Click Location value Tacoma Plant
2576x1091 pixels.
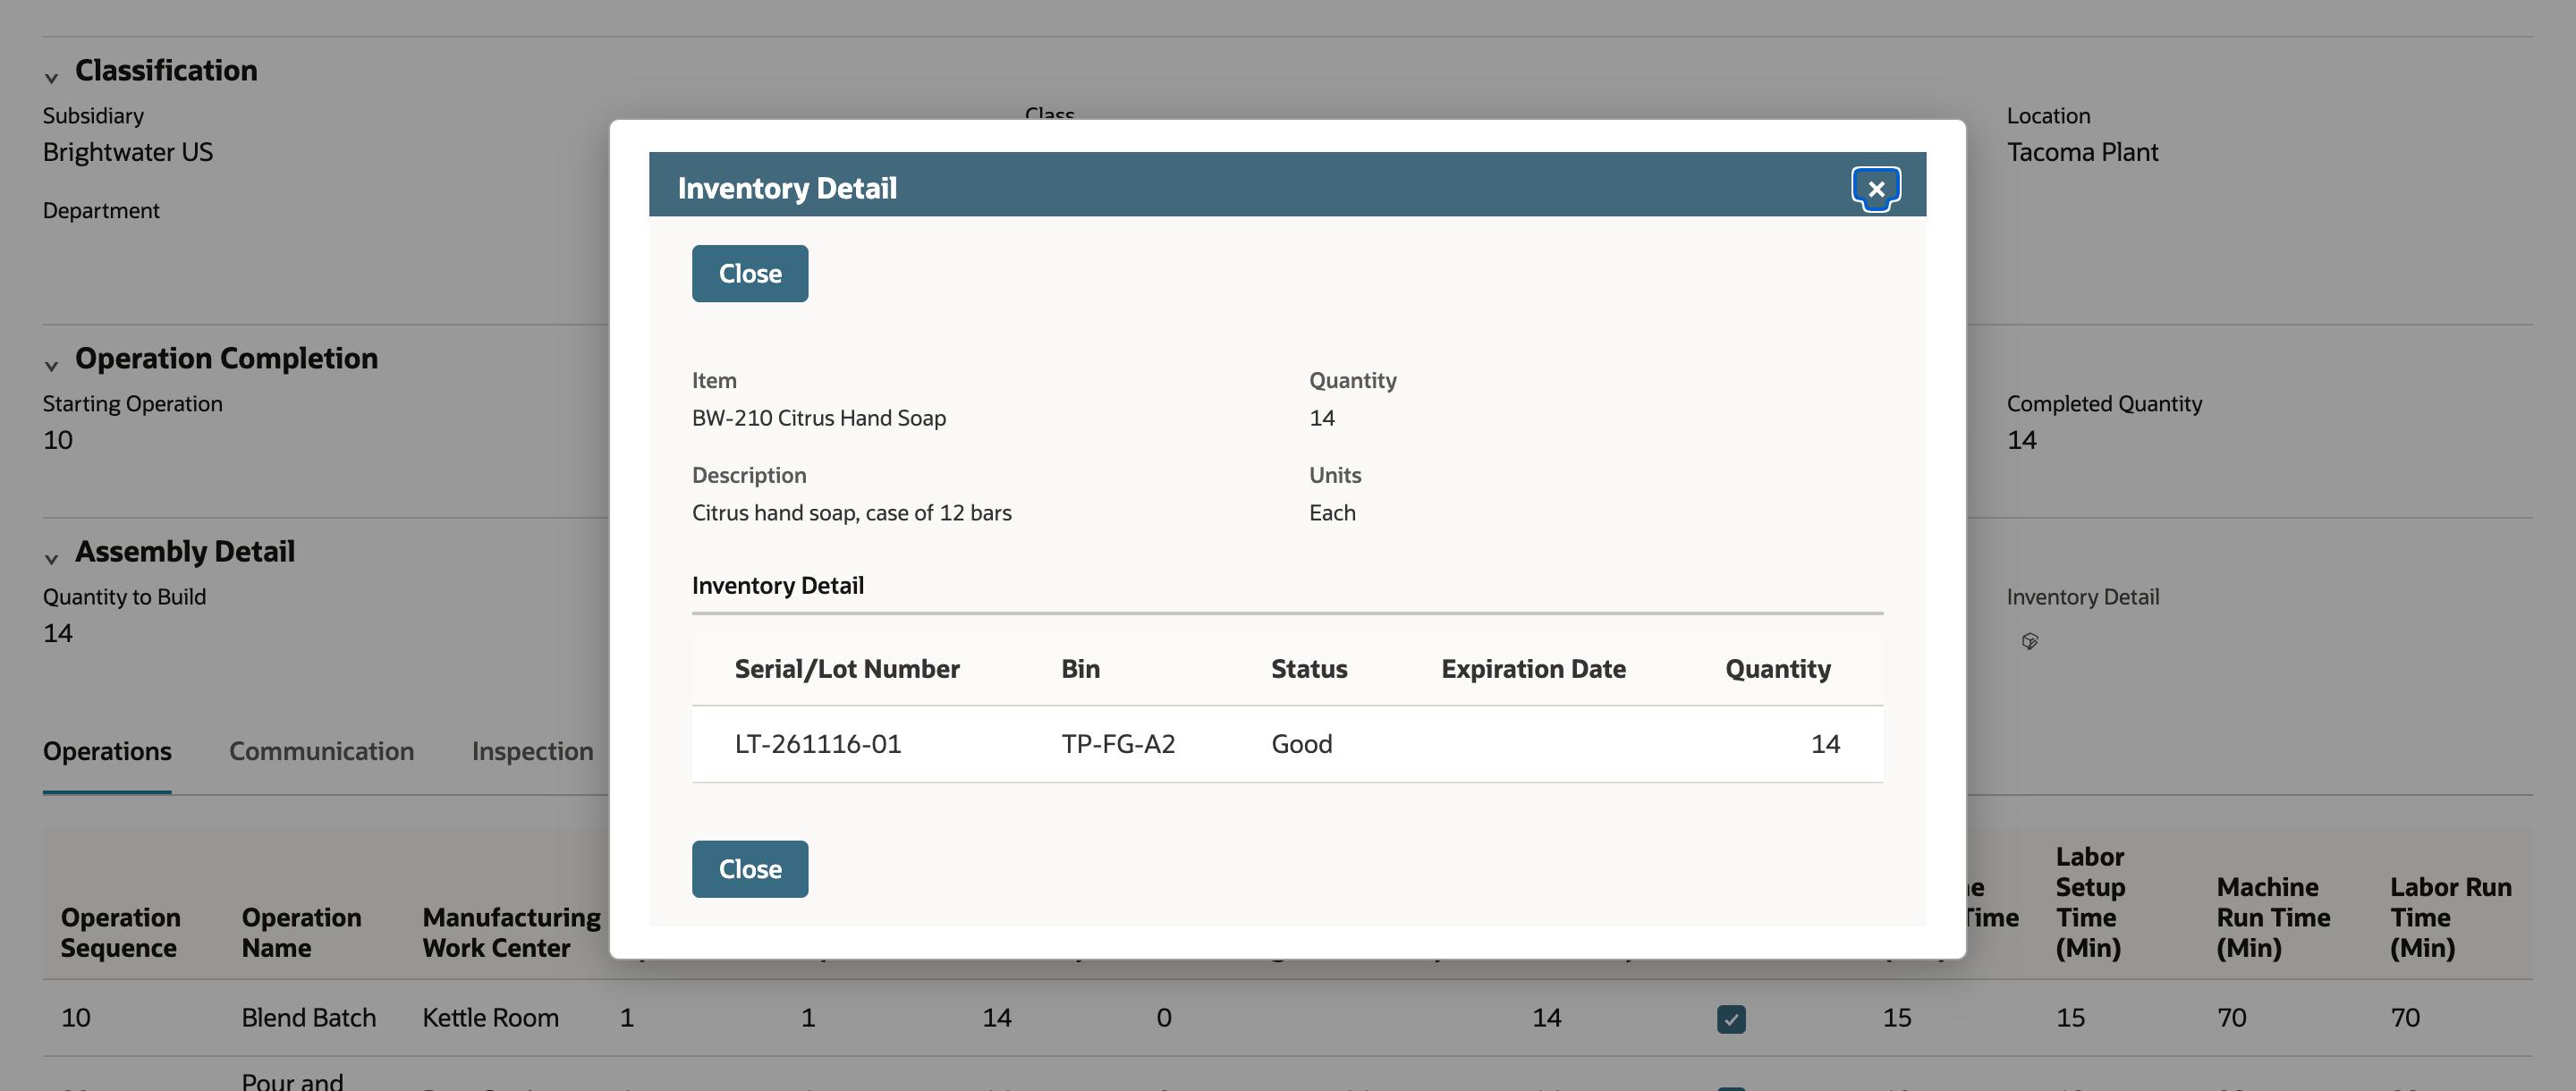[x=2082, y=151]
